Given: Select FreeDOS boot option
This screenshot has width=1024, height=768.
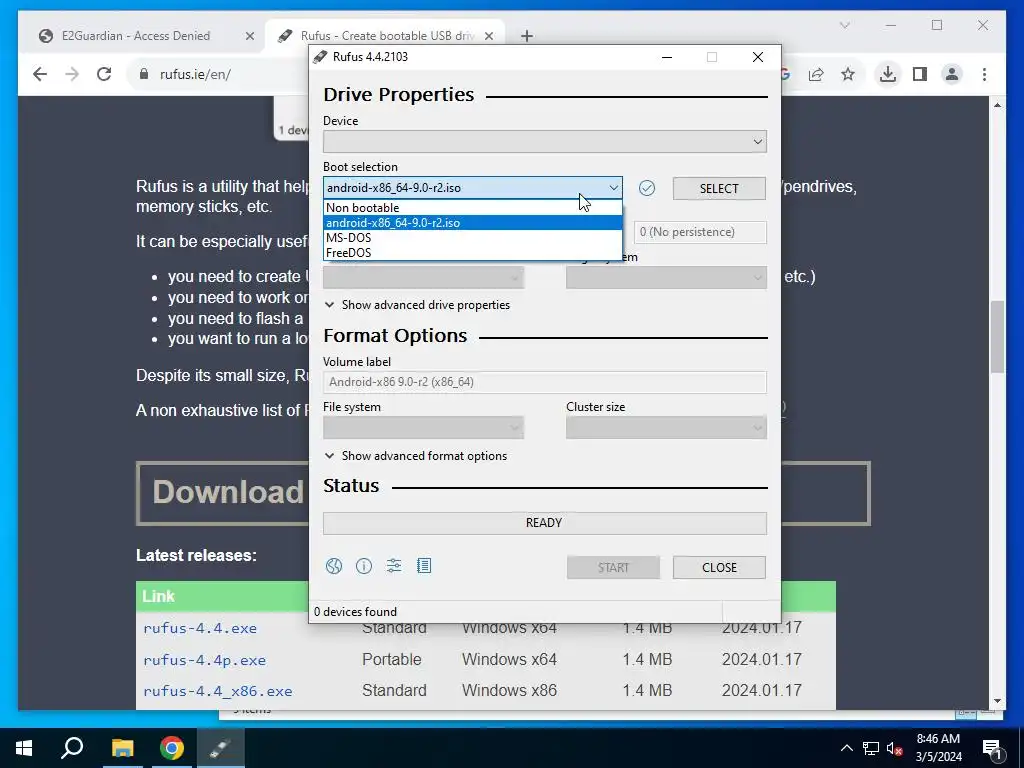Looking at the screenshot, I should point(473,253).
